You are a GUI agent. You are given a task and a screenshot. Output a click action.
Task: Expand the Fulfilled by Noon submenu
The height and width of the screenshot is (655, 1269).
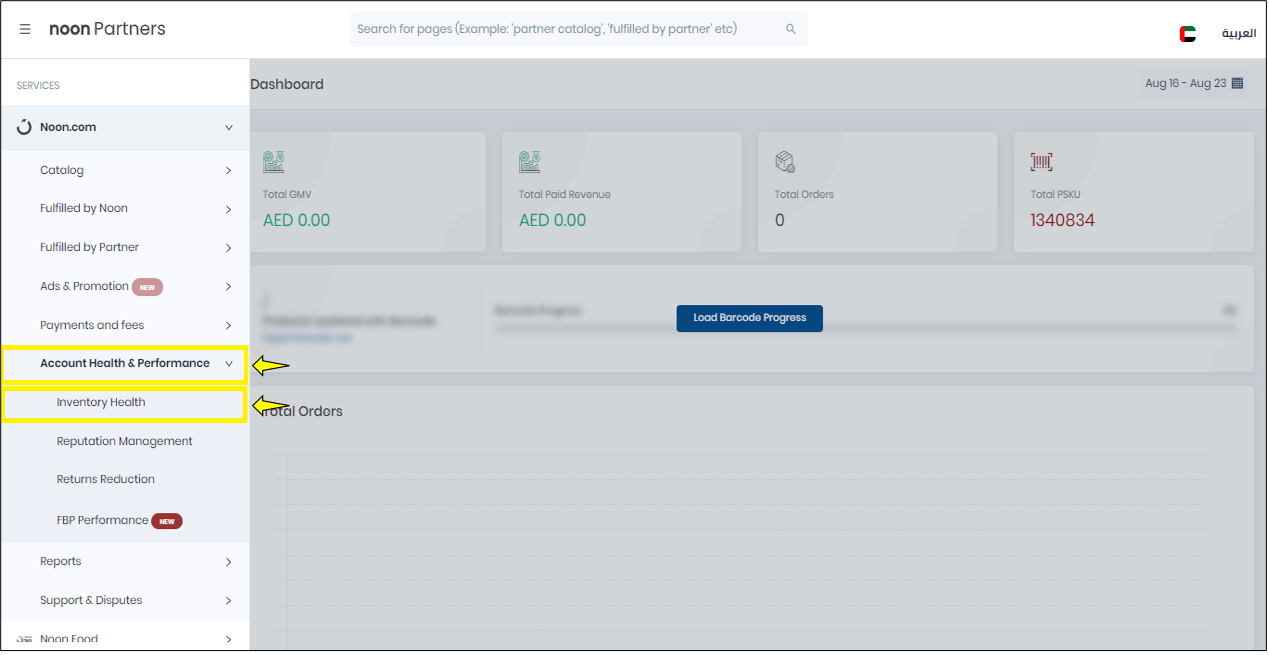[x=228, y=209]
